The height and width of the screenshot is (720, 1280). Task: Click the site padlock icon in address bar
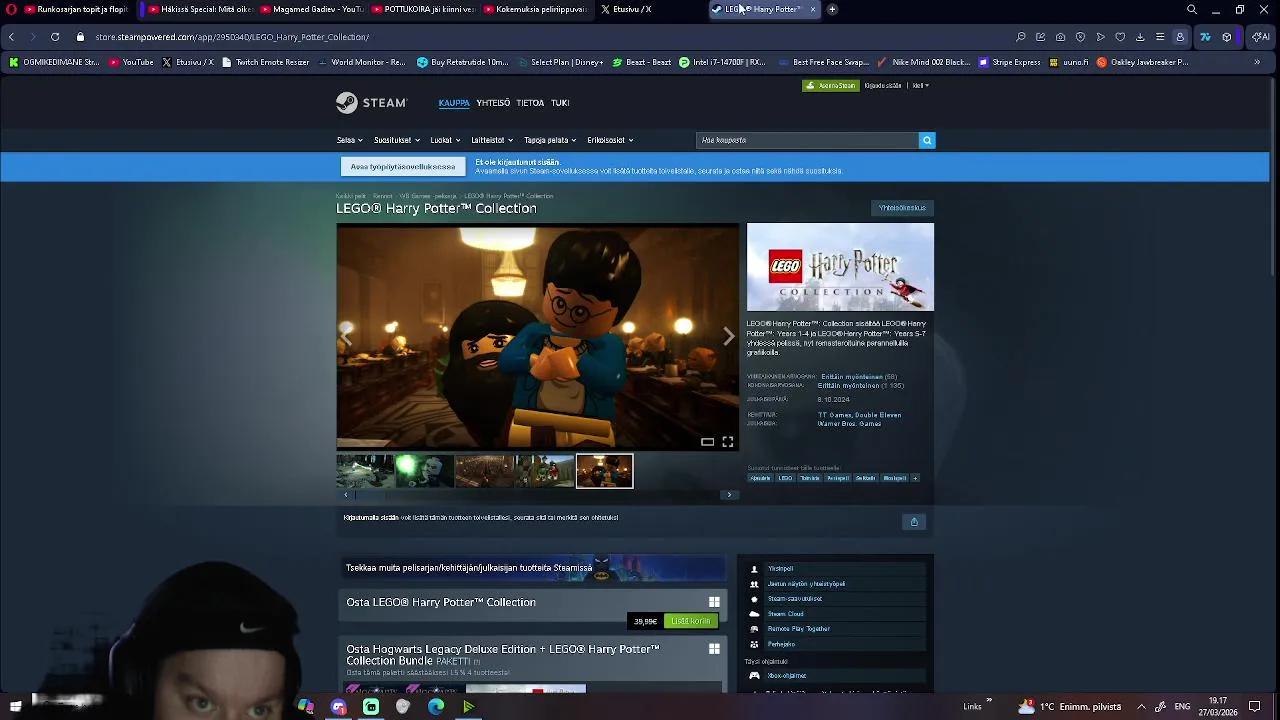click(x=80, y=37)
